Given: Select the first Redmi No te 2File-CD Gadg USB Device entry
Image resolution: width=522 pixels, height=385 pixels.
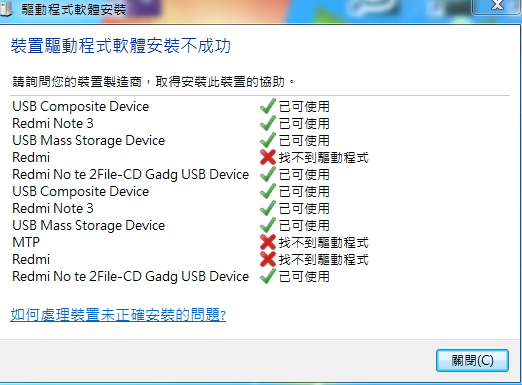Looking at the screenshot, I should [x=131, y=174].
